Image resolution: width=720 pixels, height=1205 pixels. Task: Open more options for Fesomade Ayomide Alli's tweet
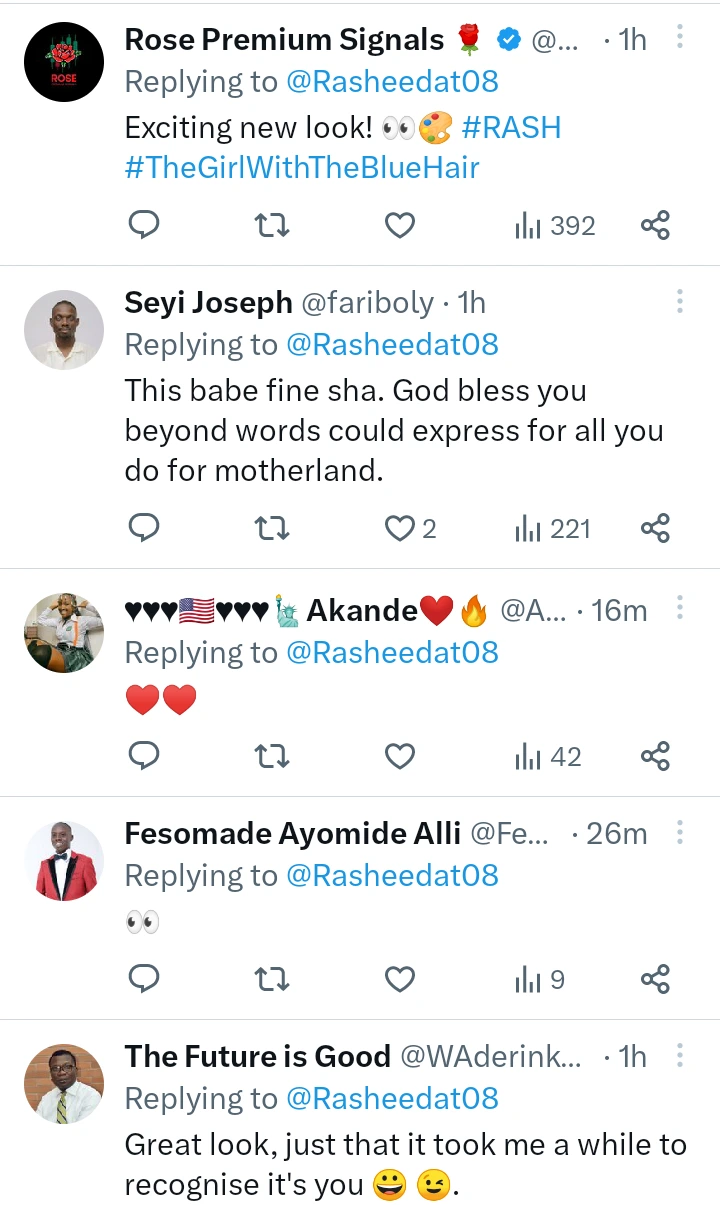coord(680,832)
